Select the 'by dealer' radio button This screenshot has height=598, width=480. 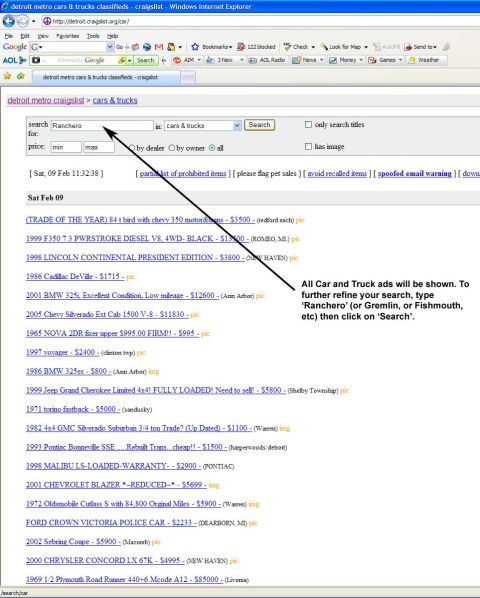132,148
